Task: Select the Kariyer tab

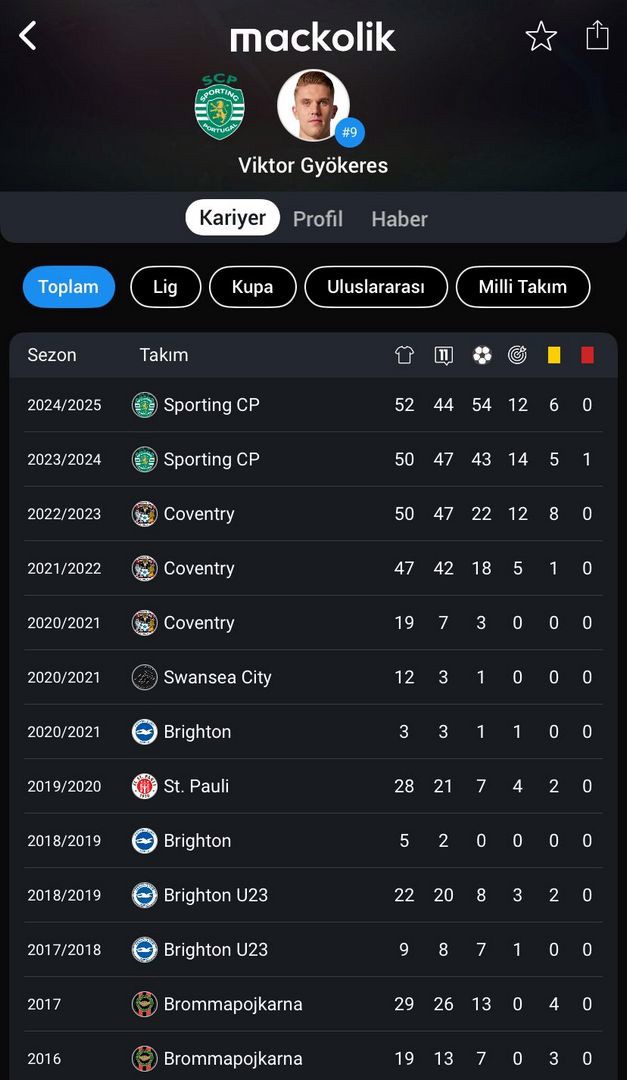Action: 232,218
